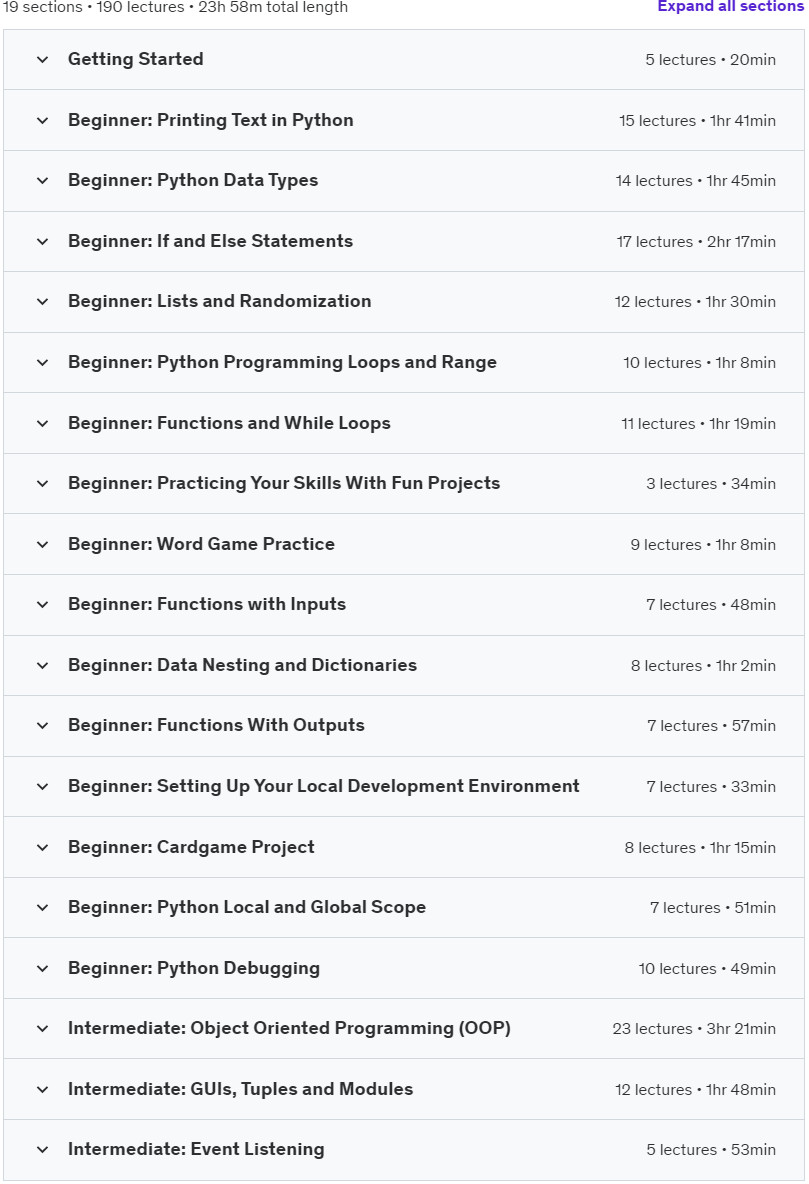Viewport: 809px width, 1184px height.
Task: Expand chevron for Lists and Randomization
Action: point(43,301)
